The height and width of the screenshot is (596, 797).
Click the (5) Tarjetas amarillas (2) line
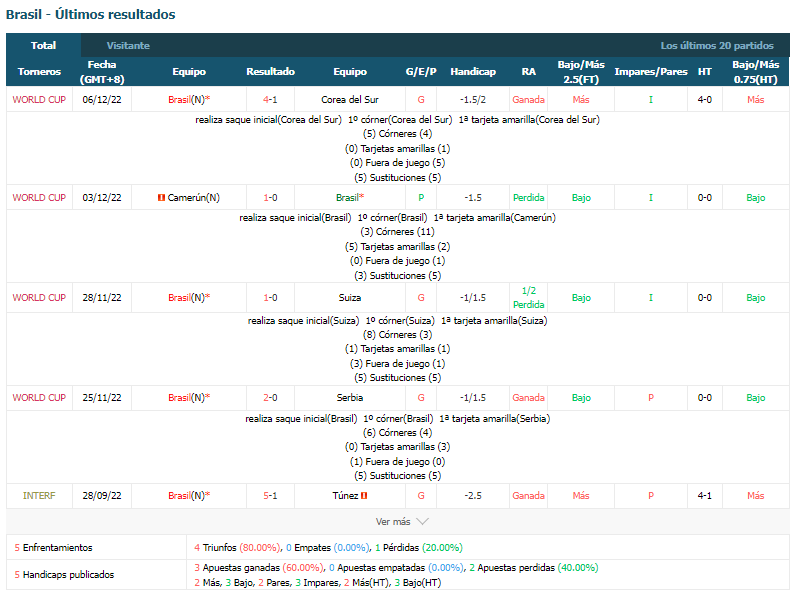(397, 246)
